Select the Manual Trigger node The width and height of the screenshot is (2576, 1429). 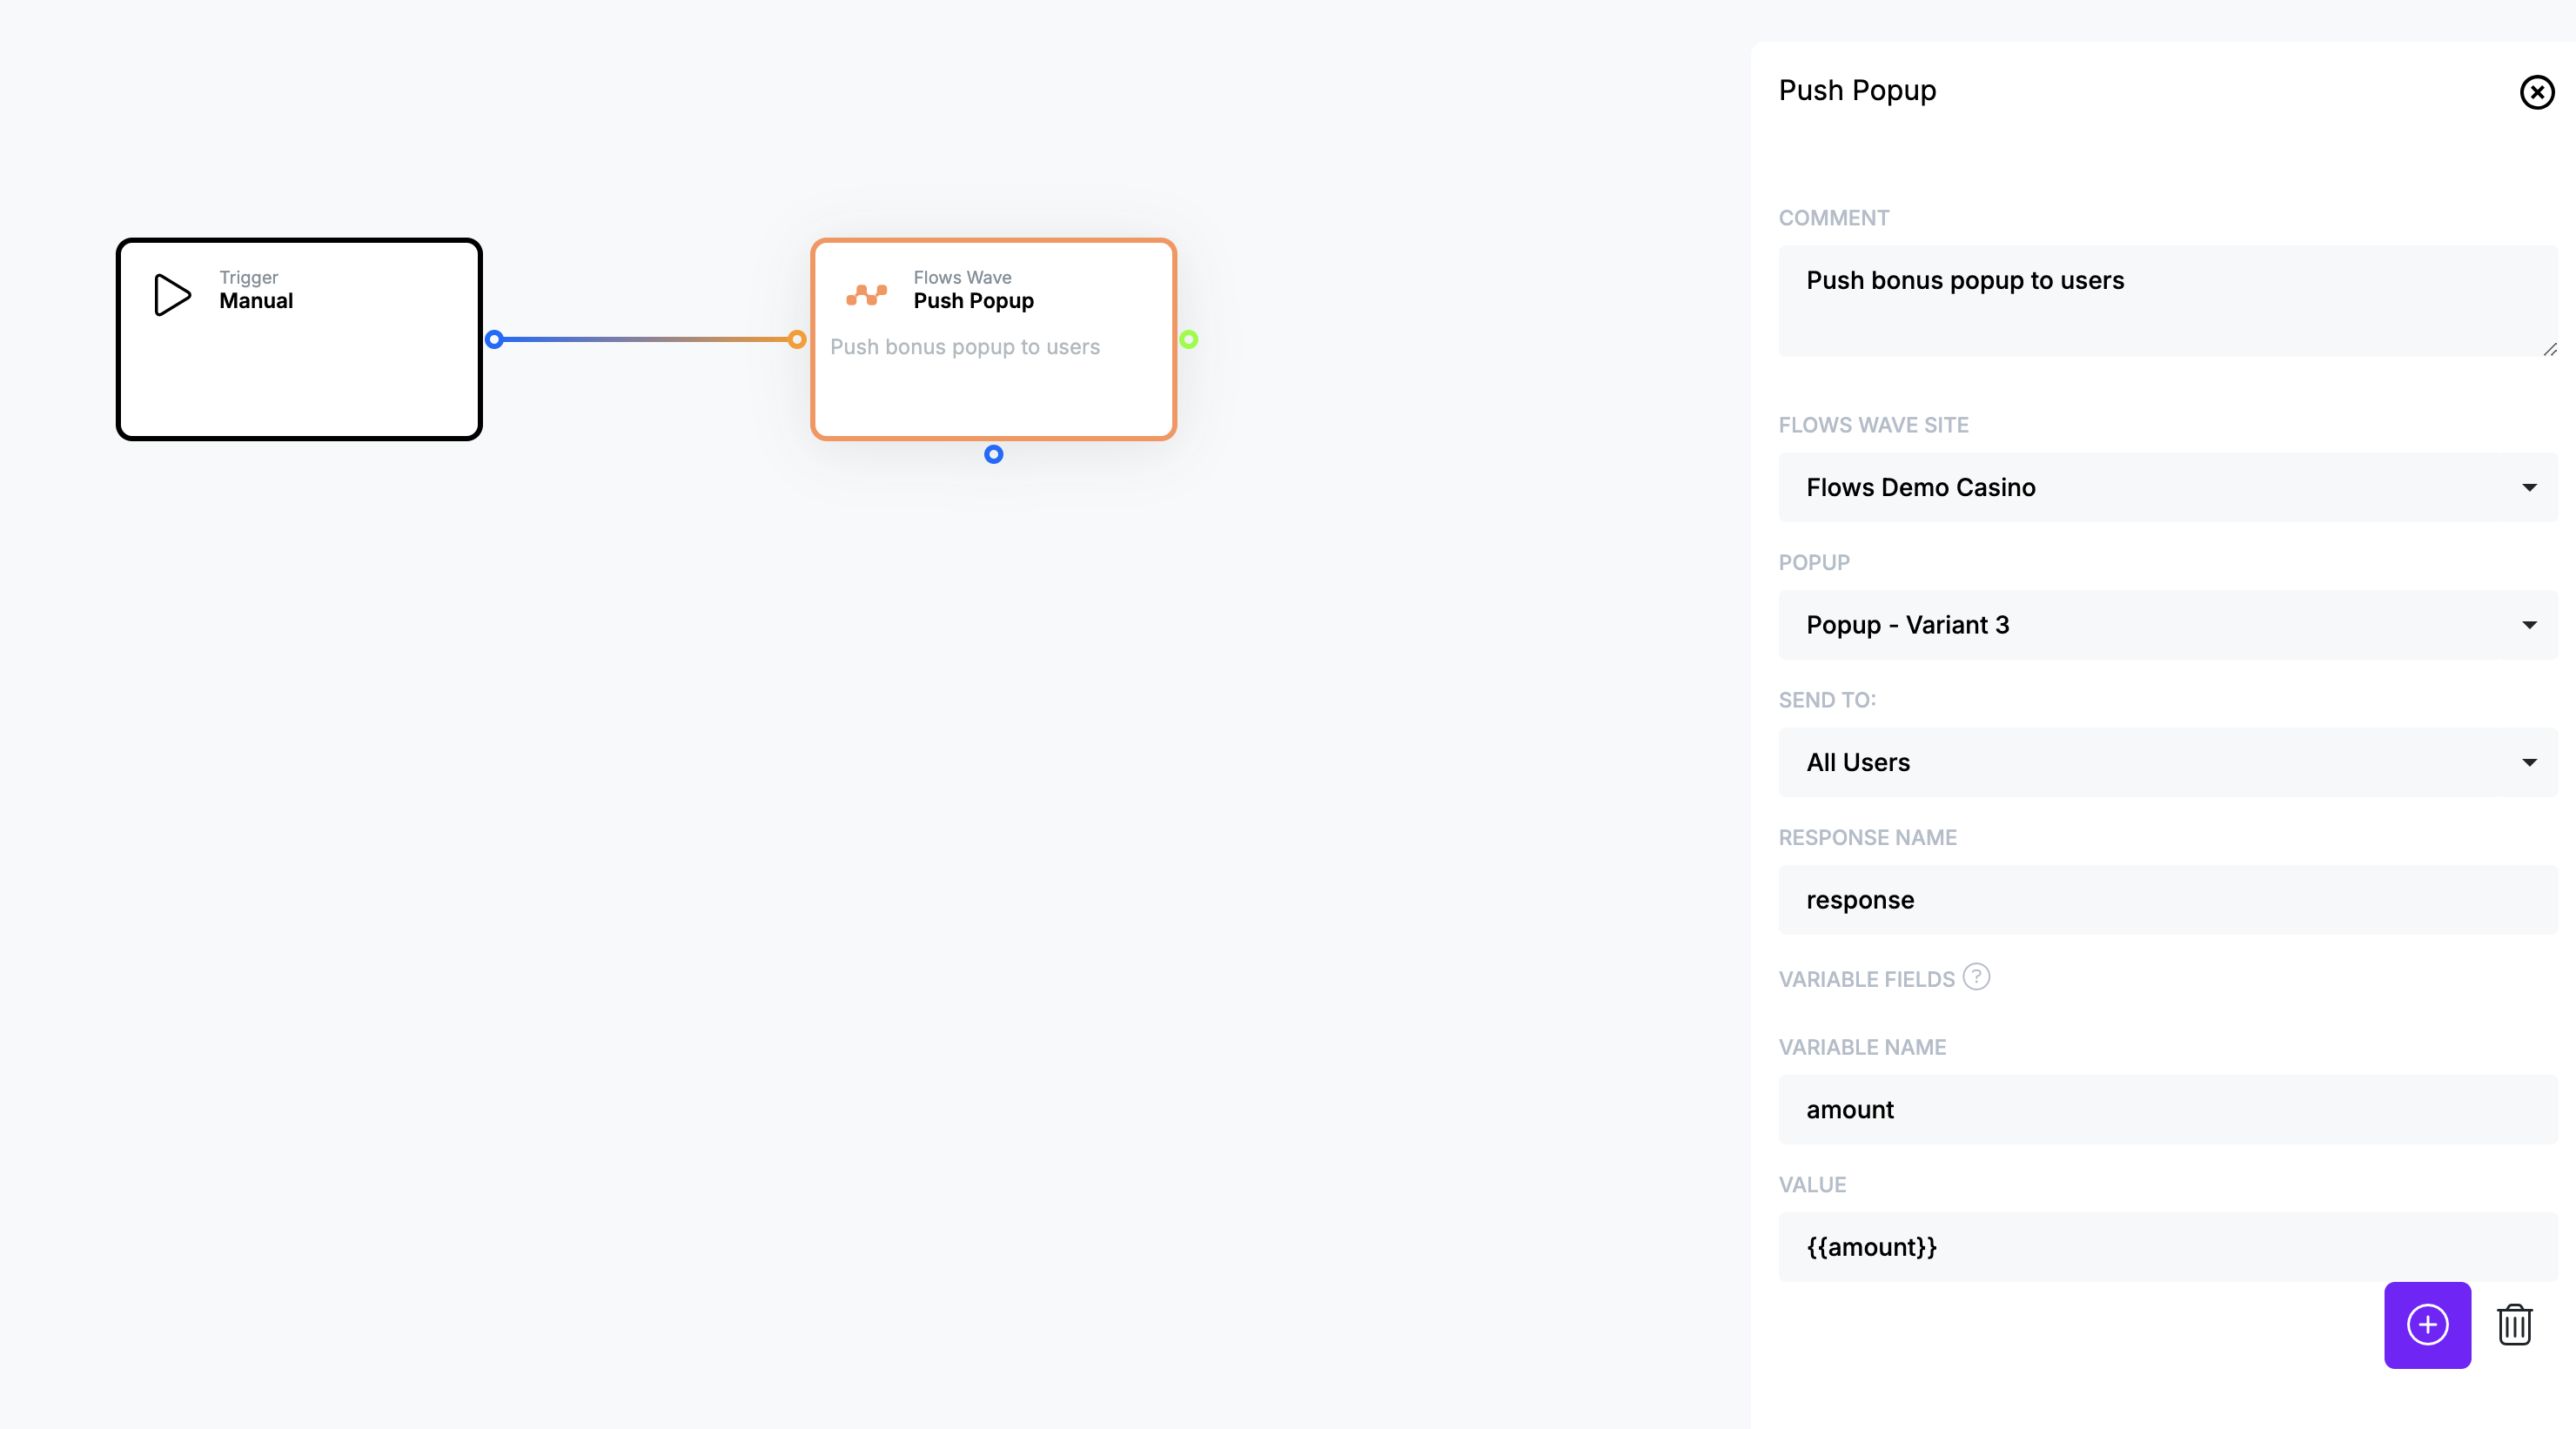click(299, 380)
